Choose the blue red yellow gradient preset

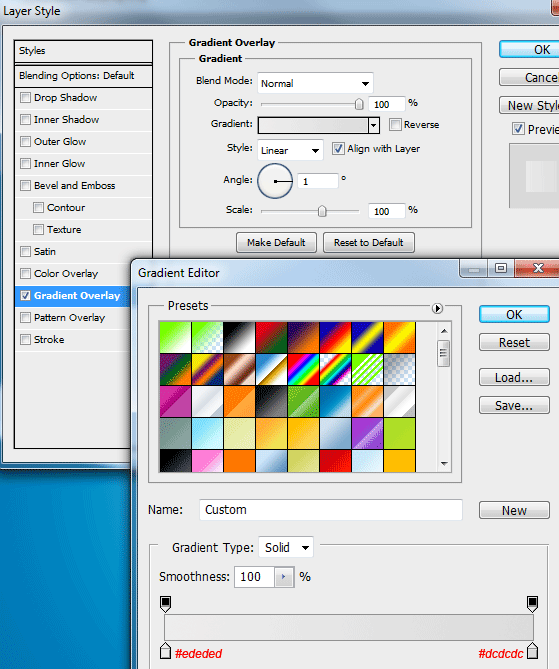335,337
